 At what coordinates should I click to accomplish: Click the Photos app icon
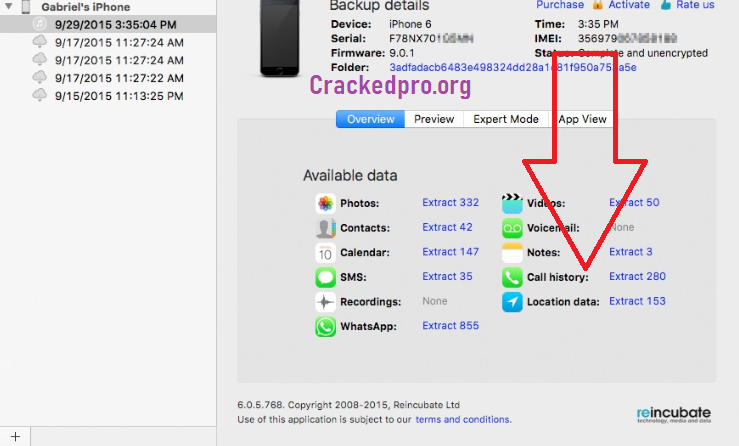[325, 203]
